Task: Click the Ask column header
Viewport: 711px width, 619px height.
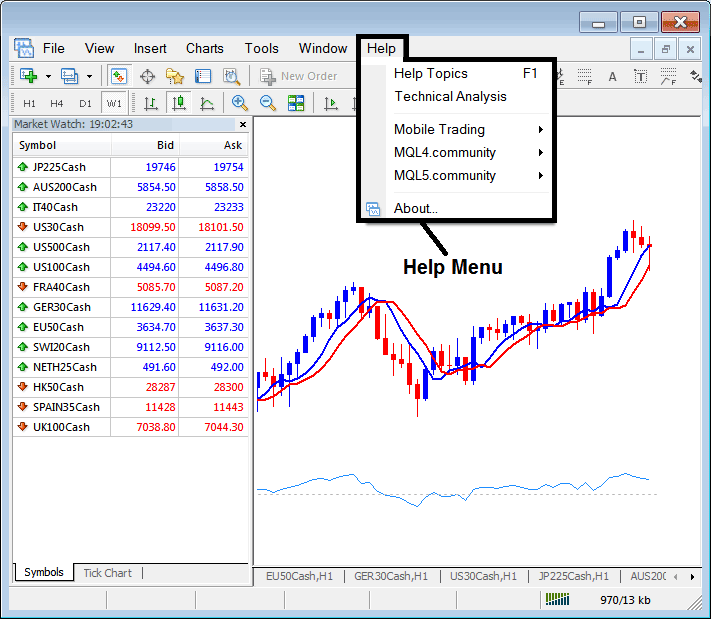Action: point(214,146)
